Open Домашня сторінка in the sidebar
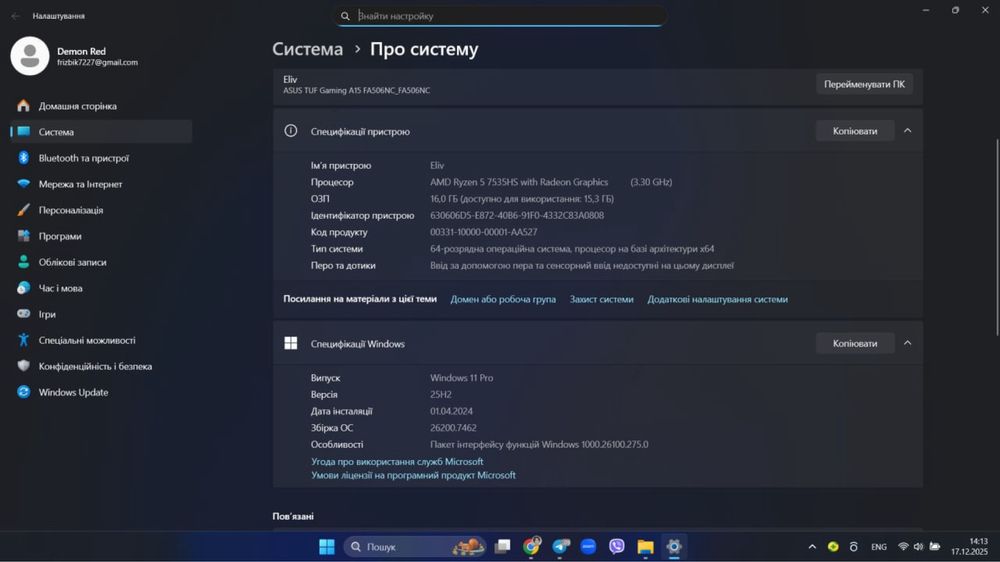The image size is (1000, 562). click(x=77, y=106)
